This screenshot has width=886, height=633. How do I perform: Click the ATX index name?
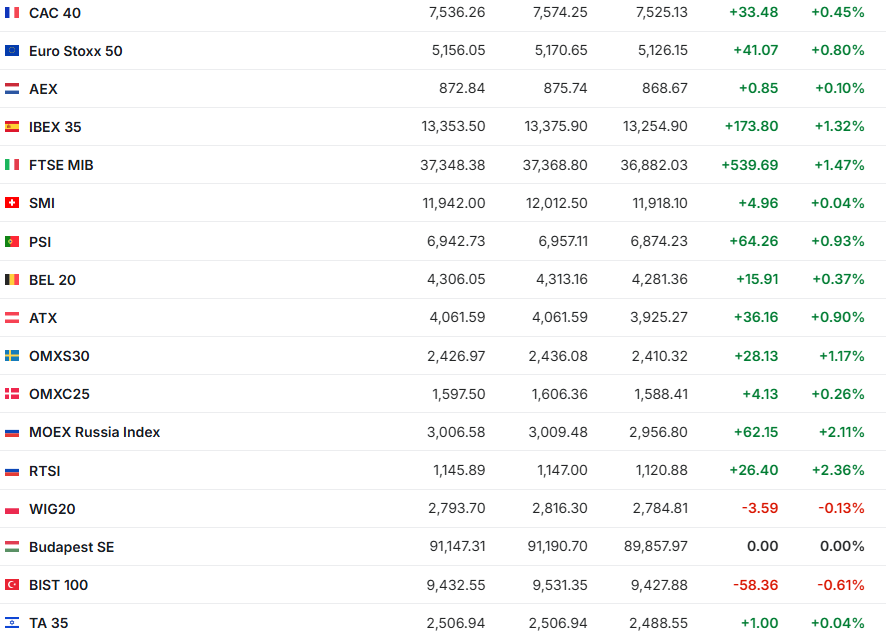43,318
